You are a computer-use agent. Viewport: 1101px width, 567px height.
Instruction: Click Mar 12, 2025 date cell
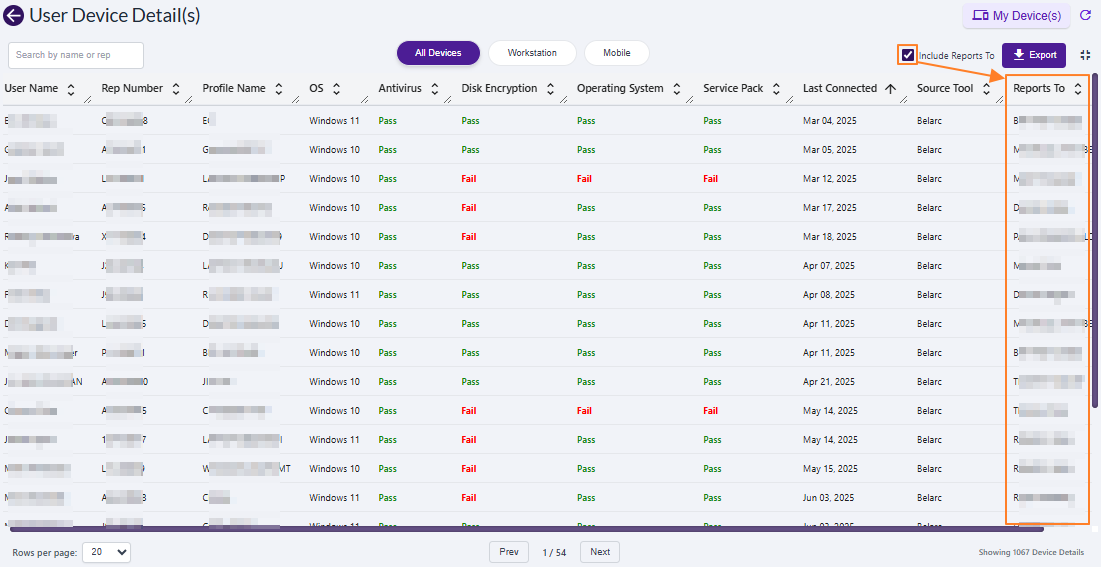click(830, 178)
